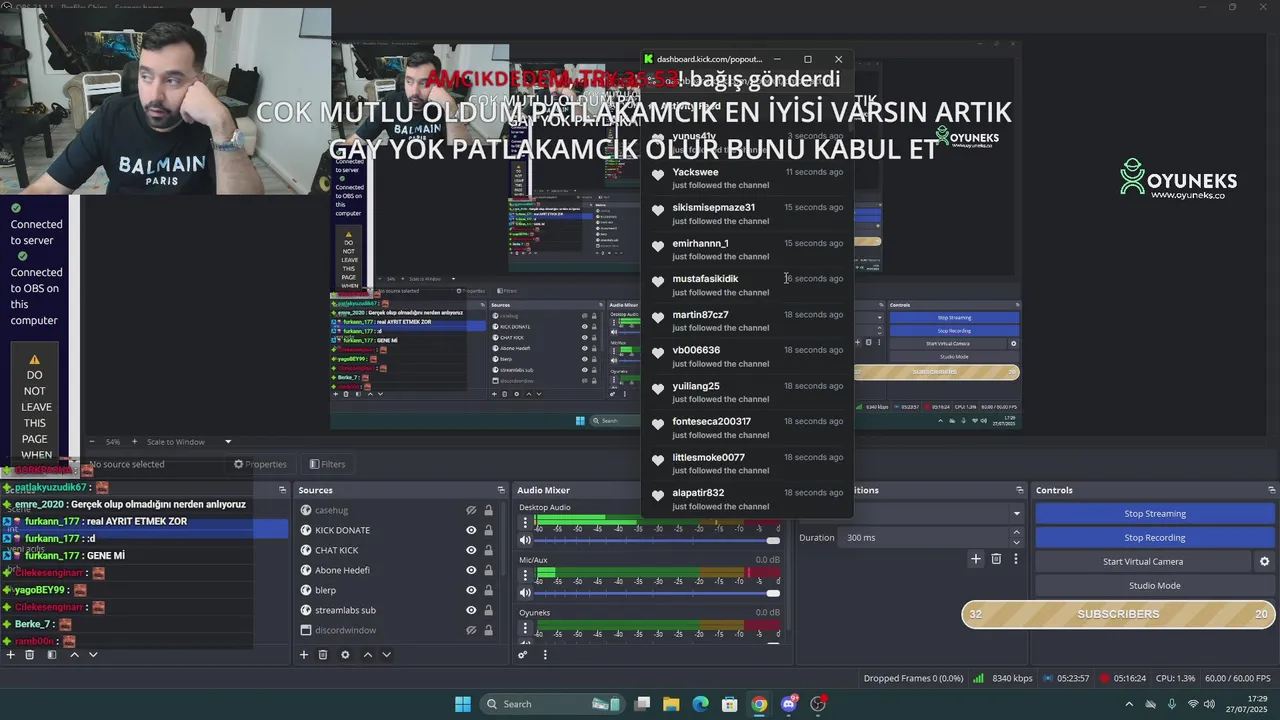
Task: Undock the Controls panel
Action: click(1271, 490)
